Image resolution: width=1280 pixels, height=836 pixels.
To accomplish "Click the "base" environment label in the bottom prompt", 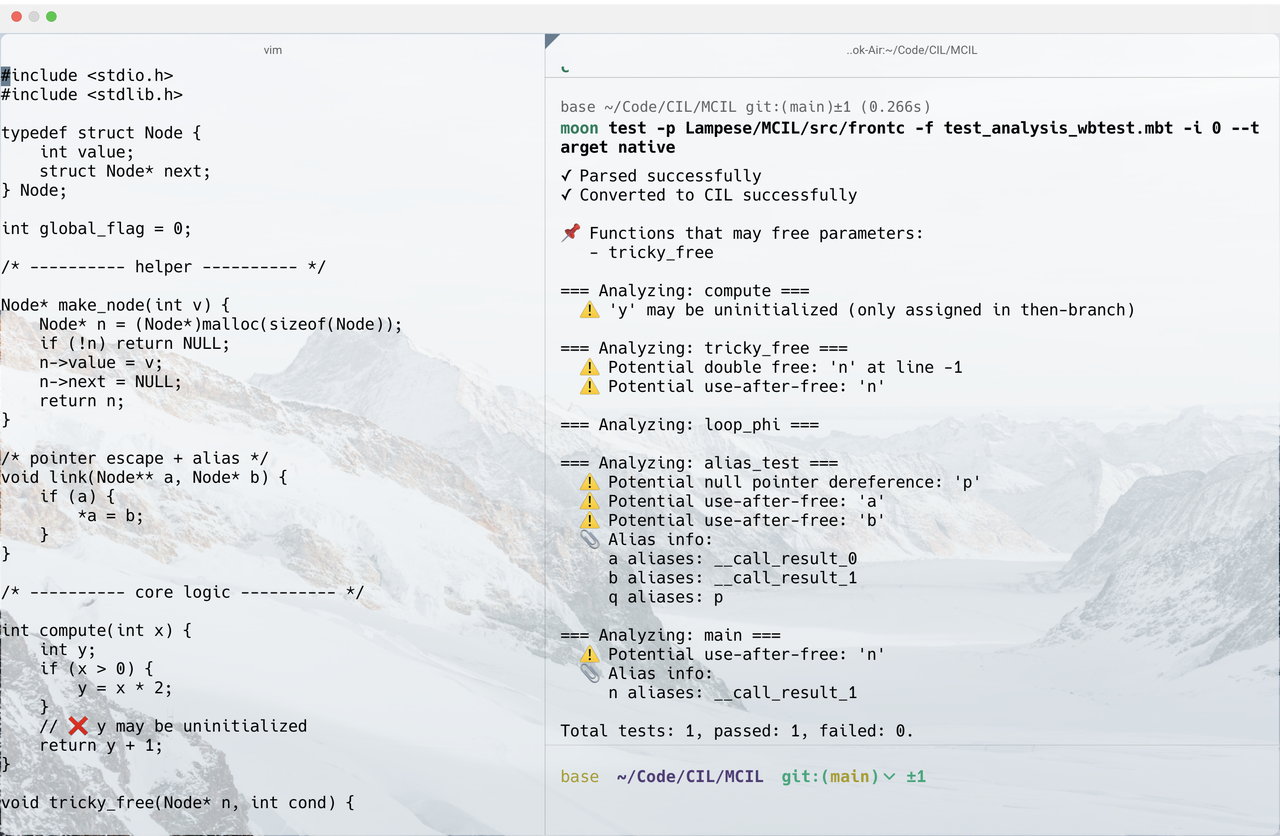I will (580, 777).
